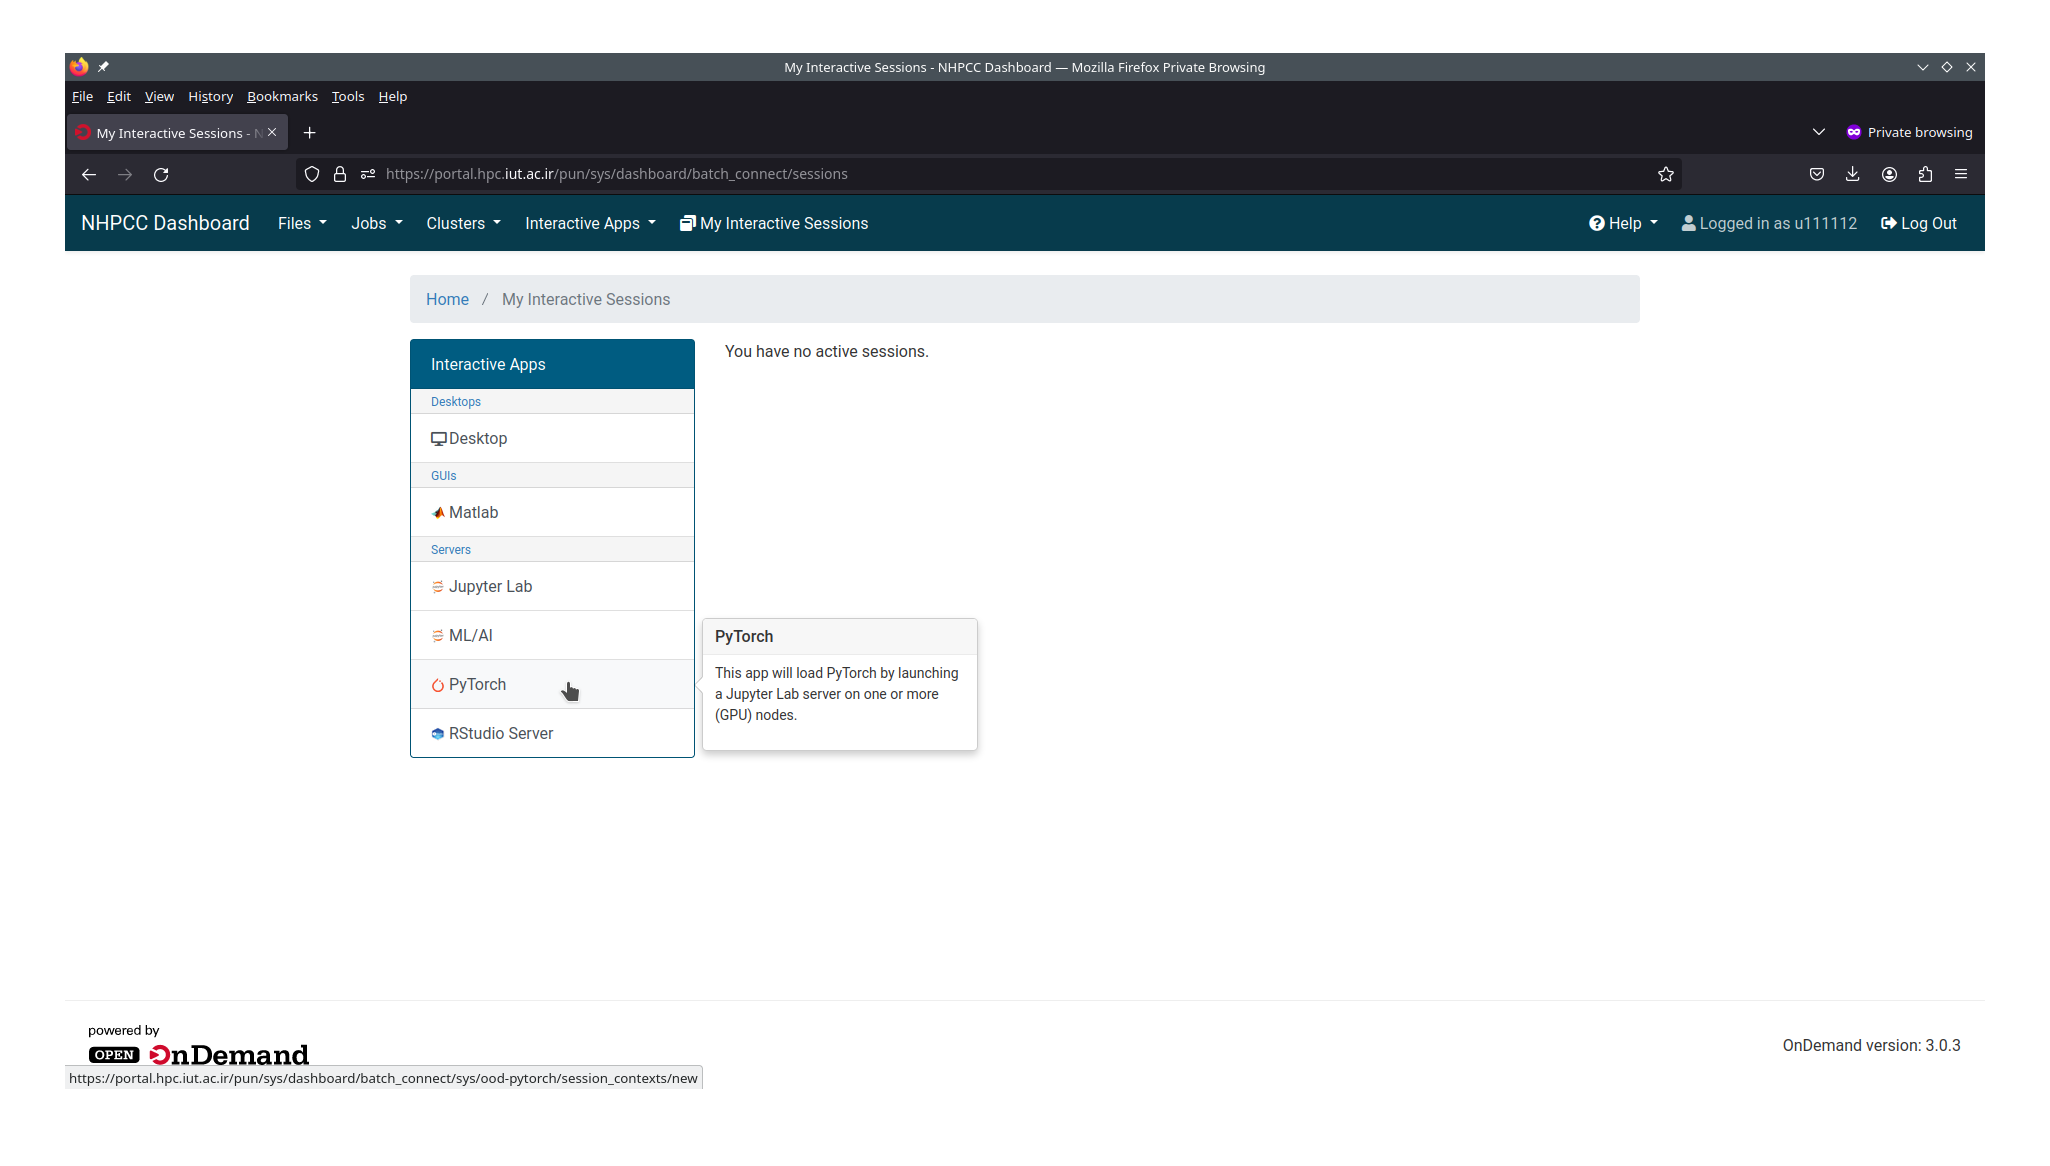The height and width of the screenshot is (1166, 2050).
Task: Click the PyTorch app icon in sidebar
Action: click(x=438, y=684)
